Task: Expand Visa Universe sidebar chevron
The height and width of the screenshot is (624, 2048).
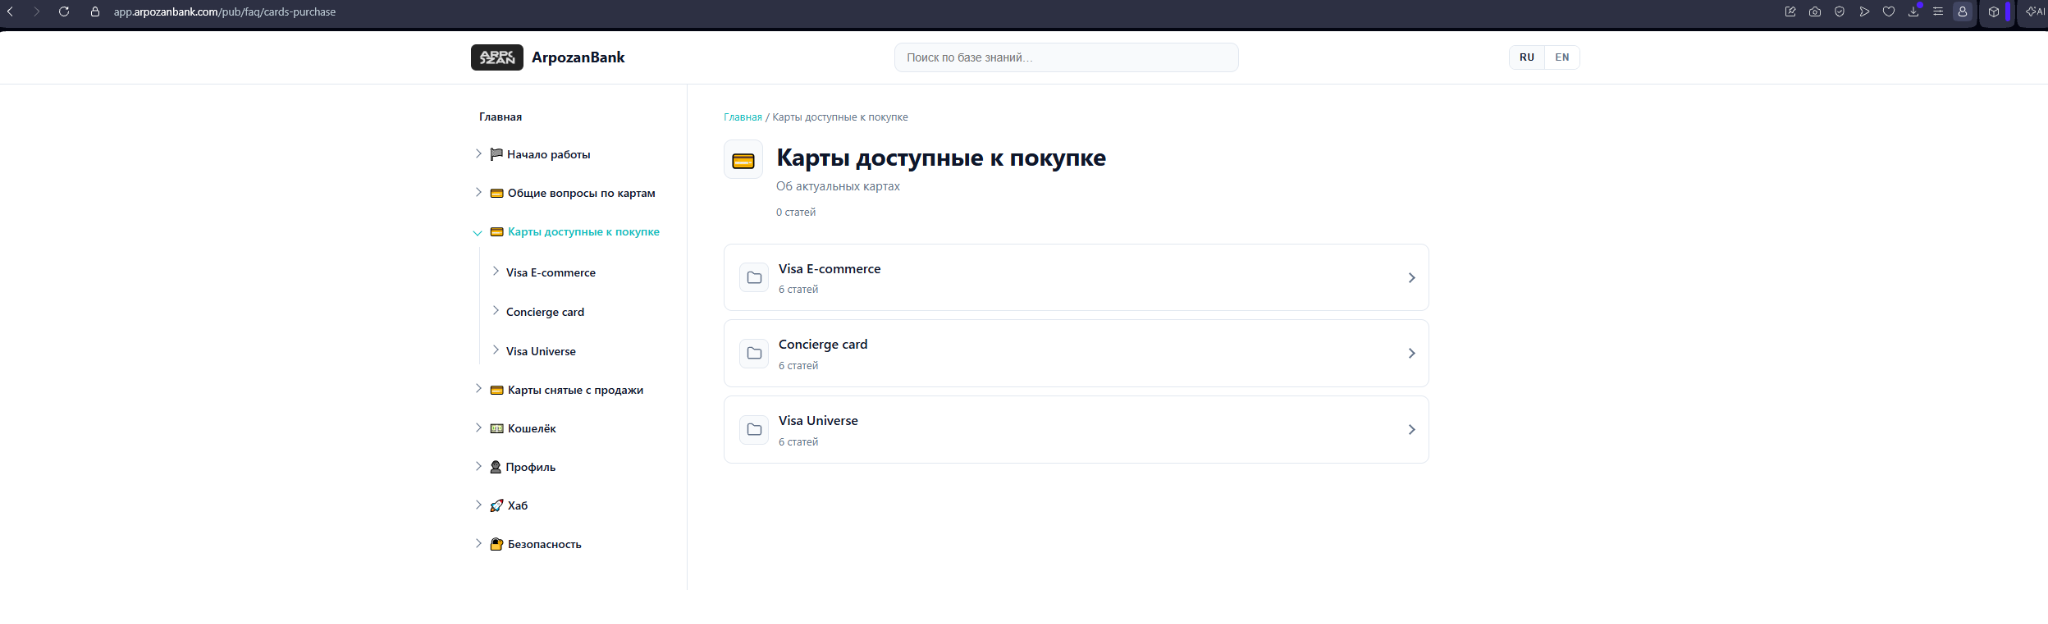Action: click(x=495, y=350)
